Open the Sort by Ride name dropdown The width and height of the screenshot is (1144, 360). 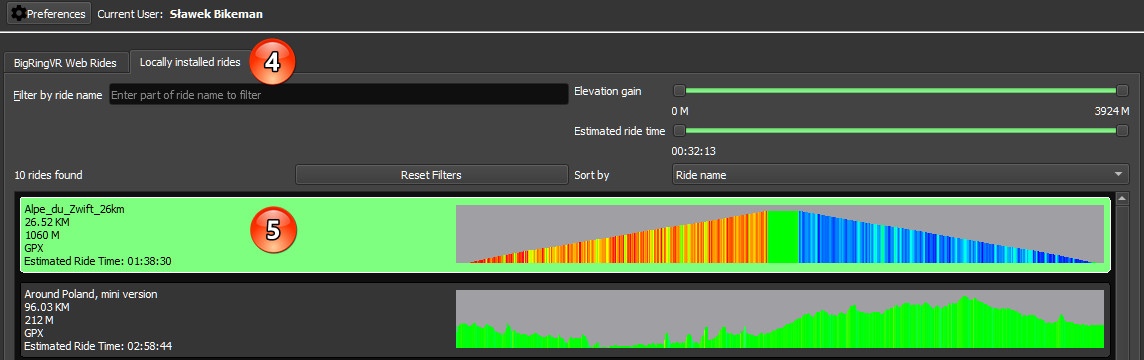point(900,175)
